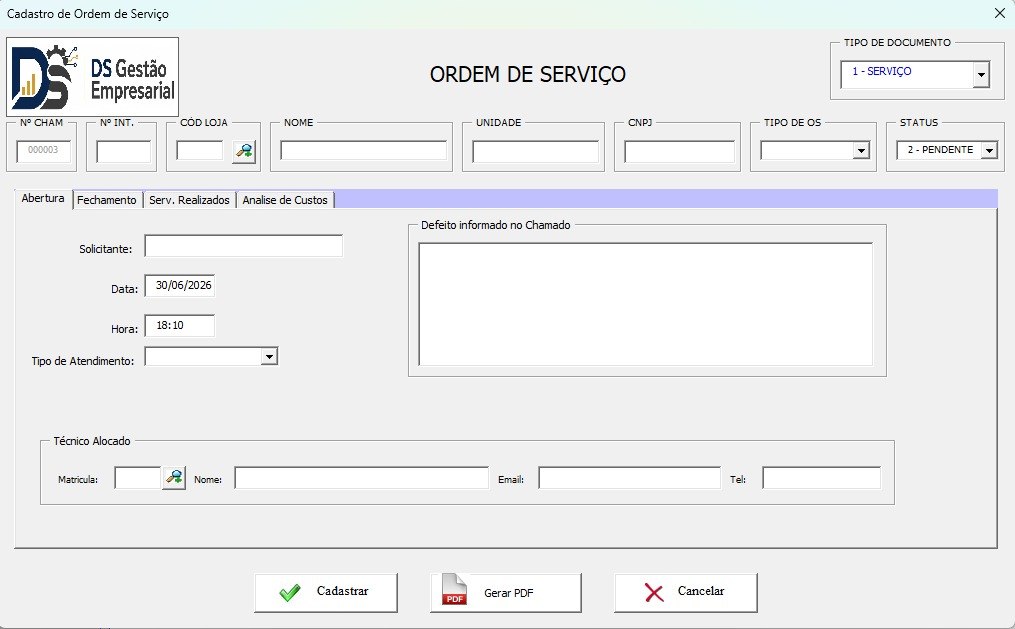Click the Gerar PDF button label
This screenshot has height=629, width=1015.
click(509, 593)
